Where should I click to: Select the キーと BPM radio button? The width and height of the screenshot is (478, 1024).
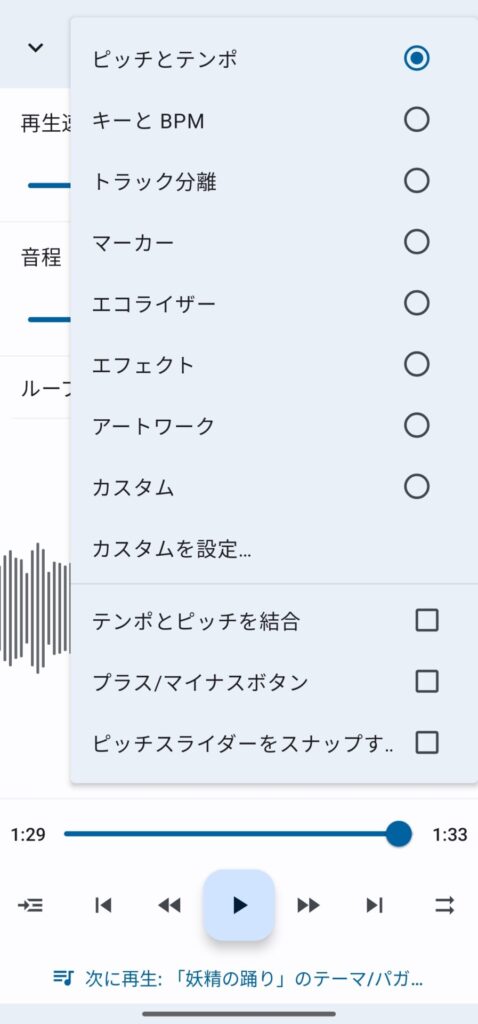416,120
